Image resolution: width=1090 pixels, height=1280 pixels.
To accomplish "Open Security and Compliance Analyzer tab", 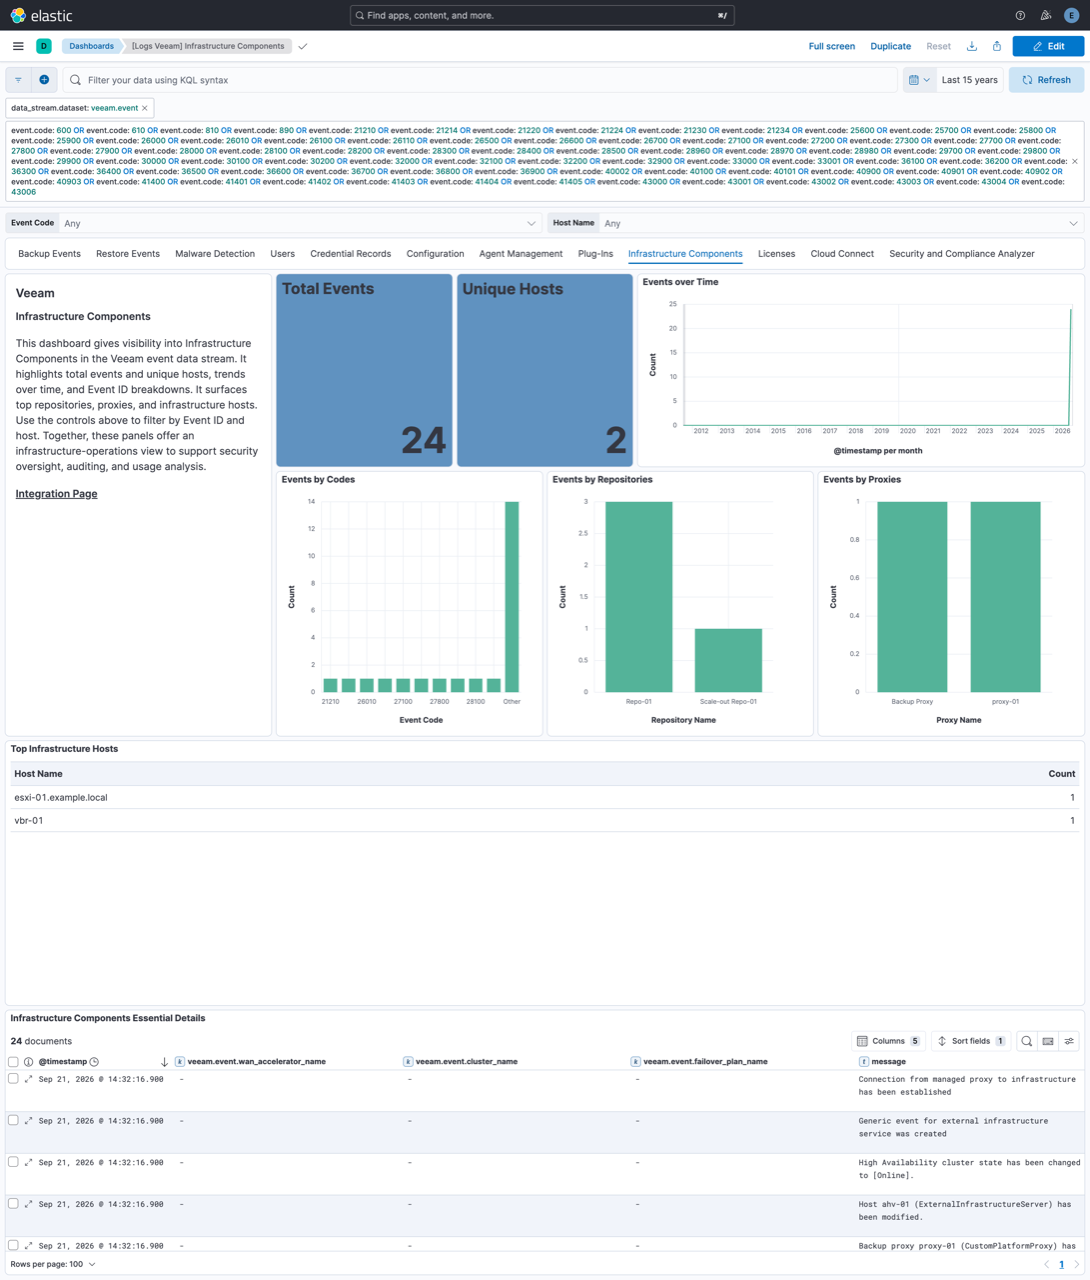I will tap(962, 254).
